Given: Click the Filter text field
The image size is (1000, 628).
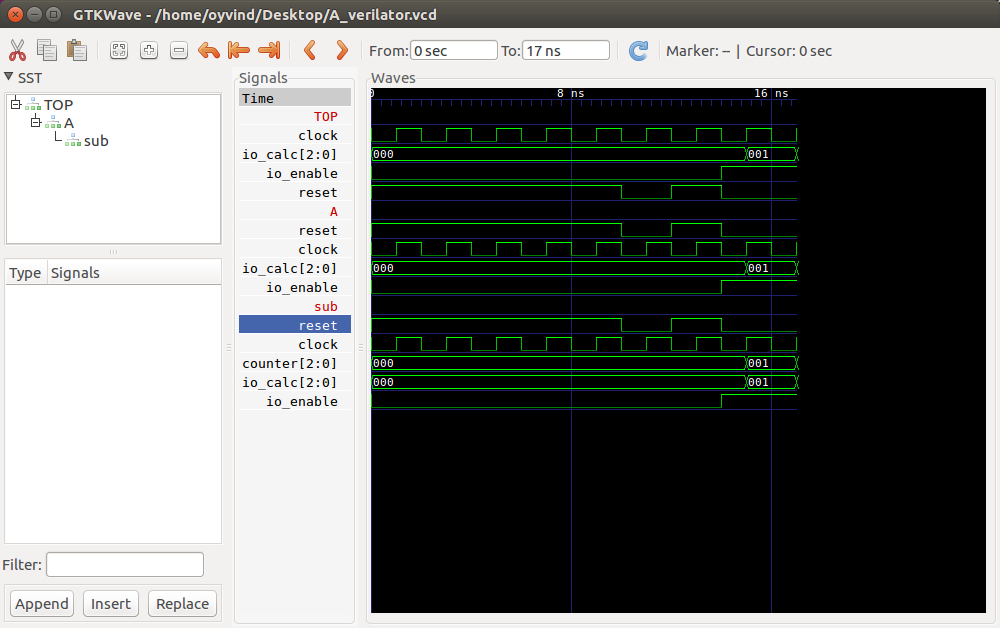Looking at the screenshot, I should point(125,565).
